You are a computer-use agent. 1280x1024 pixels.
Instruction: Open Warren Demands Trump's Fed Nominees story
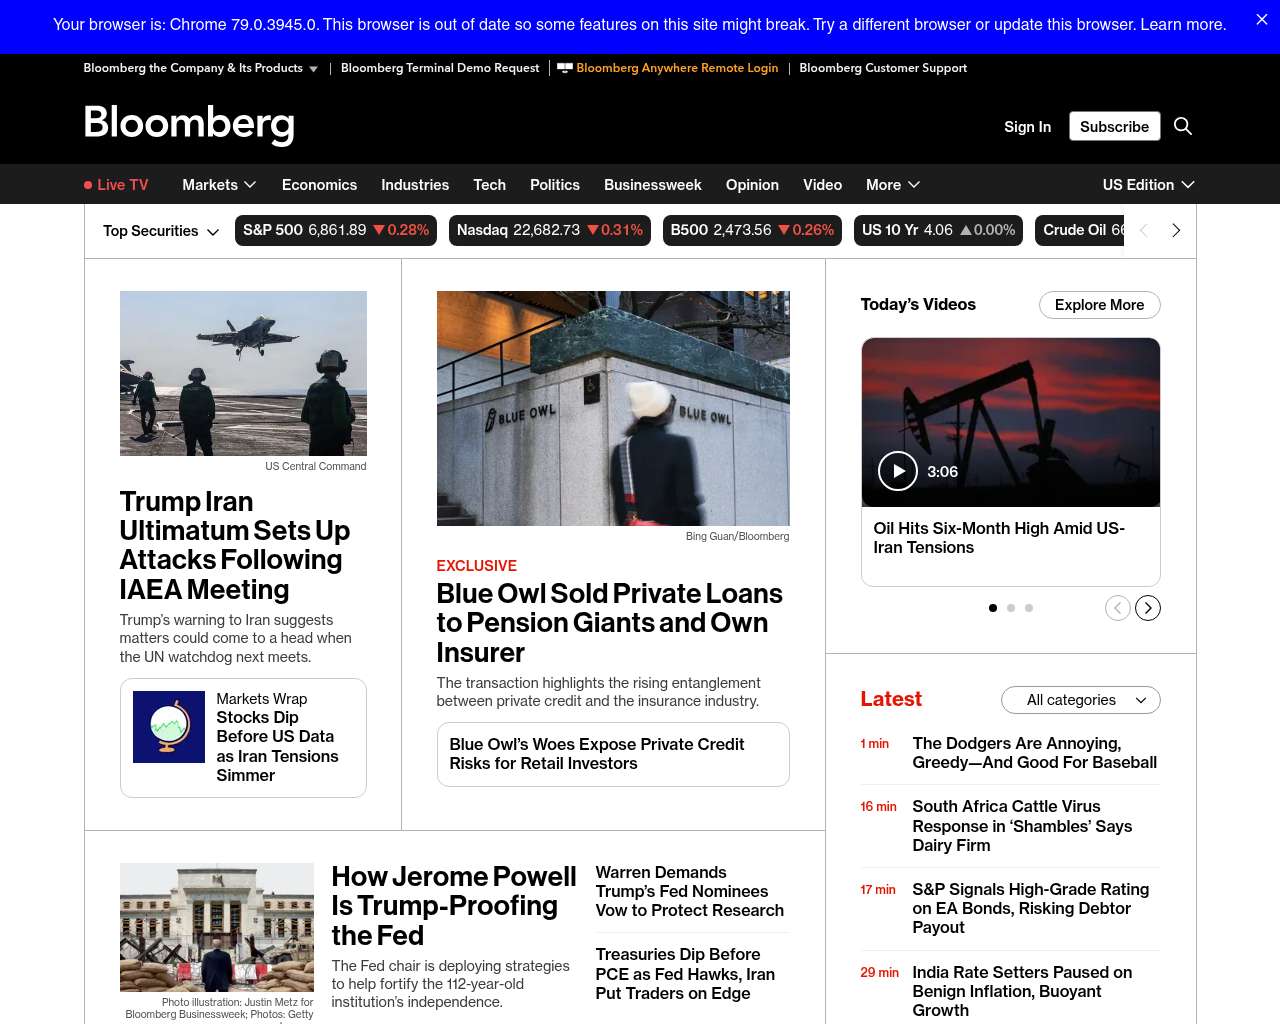pyautogui.click(x=690, y=891)
